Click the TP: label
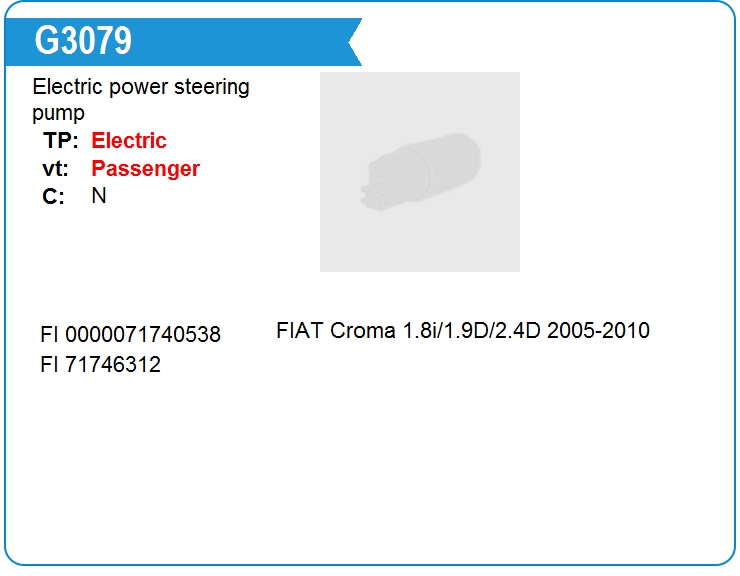740x576 pixels. 60,141
